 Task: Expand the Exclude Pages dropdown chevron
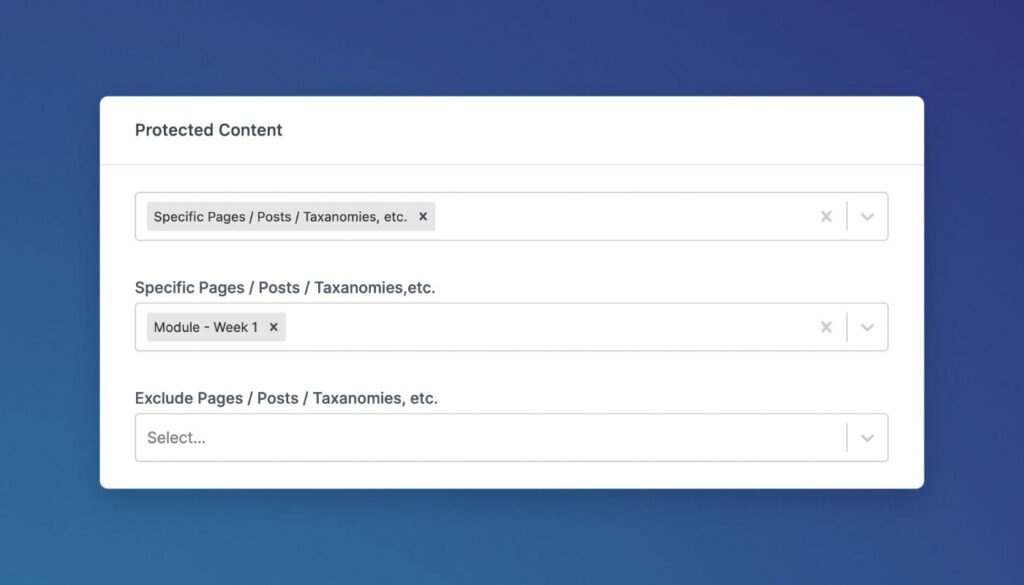[x=867, y=438]
